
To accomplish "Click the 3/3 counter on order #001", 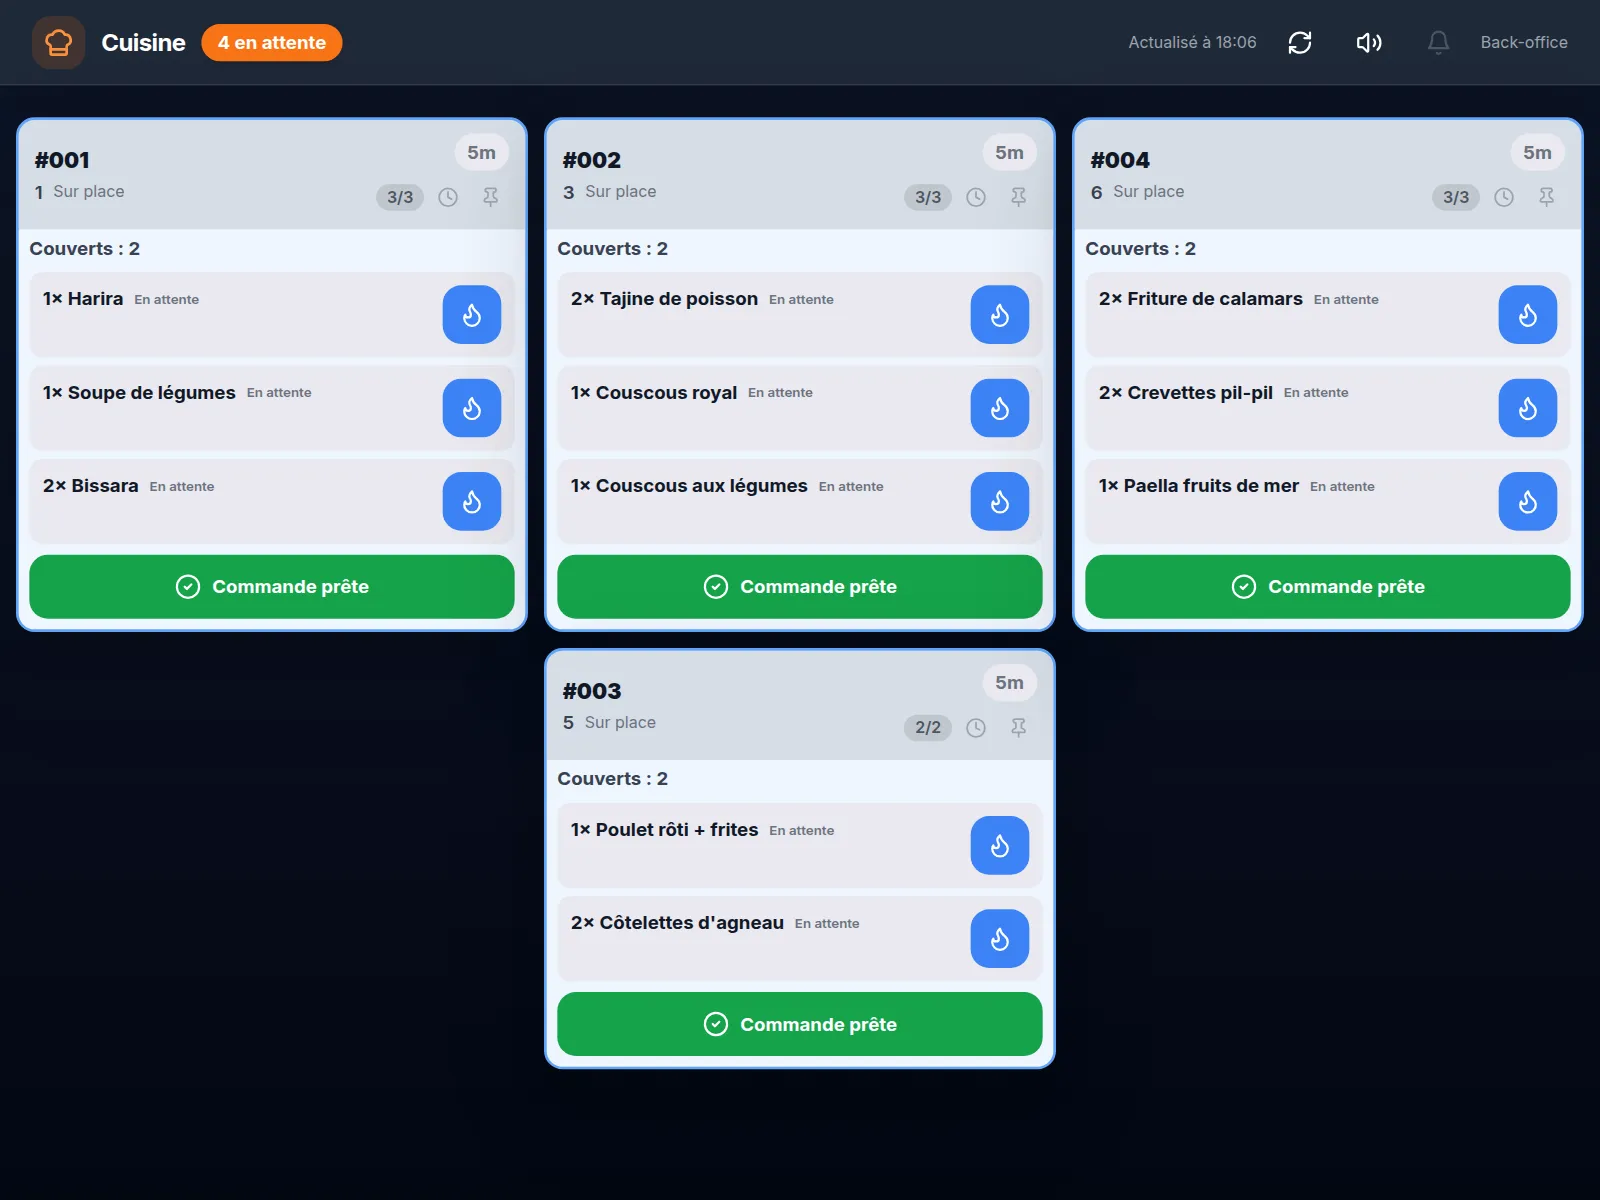I will pos(400,197).
